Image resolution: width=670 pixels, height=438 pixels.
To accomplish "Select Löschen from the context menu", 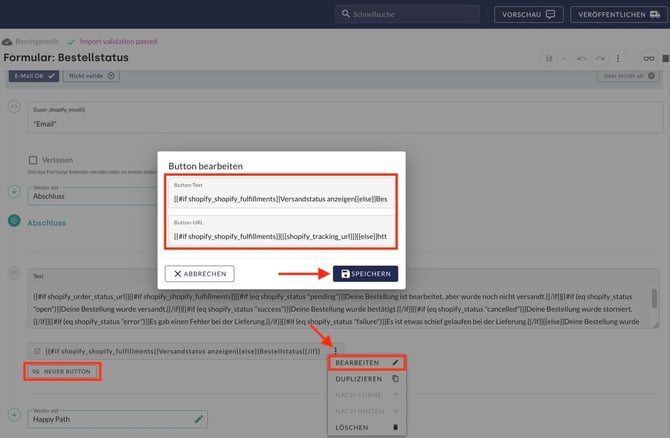I will point(367,427).
